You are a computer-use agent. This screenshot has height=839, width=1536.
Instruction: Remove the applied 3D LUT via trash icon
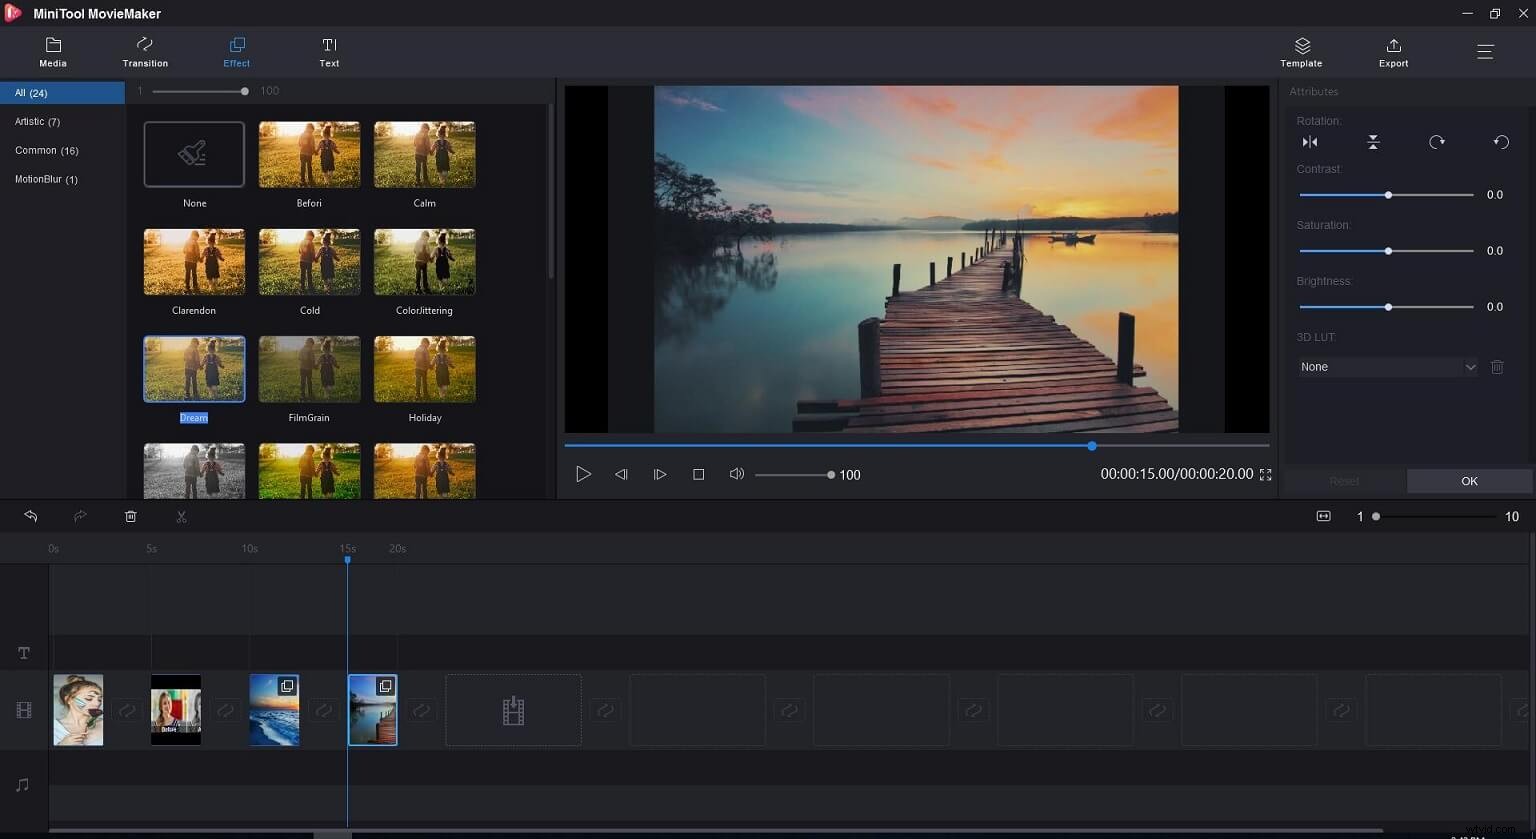coord(1498,367)
